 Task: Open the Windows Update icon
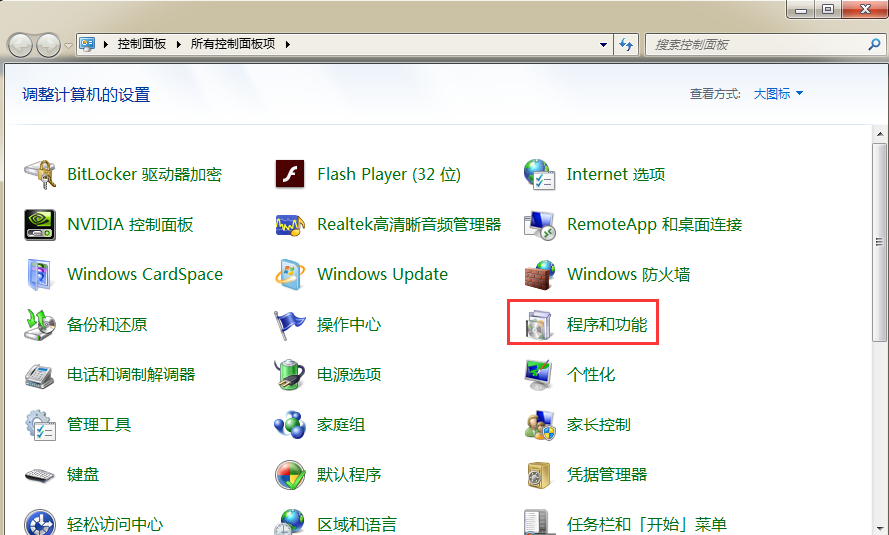click(290, 275)
